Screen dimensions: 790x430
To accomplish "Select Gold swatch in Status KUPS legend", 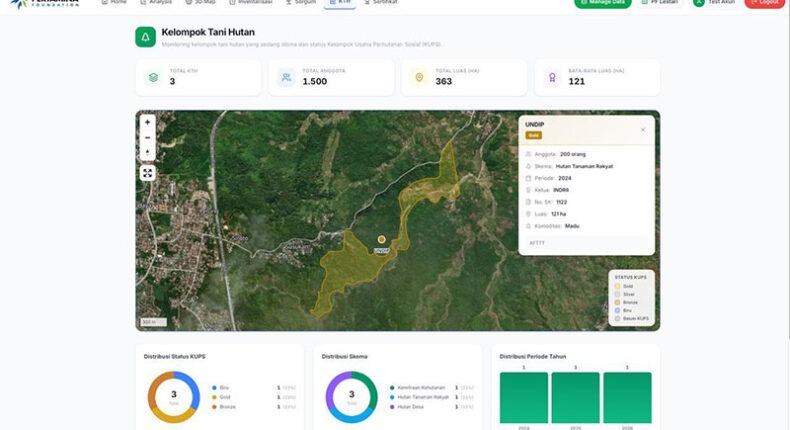I will 618,286.
